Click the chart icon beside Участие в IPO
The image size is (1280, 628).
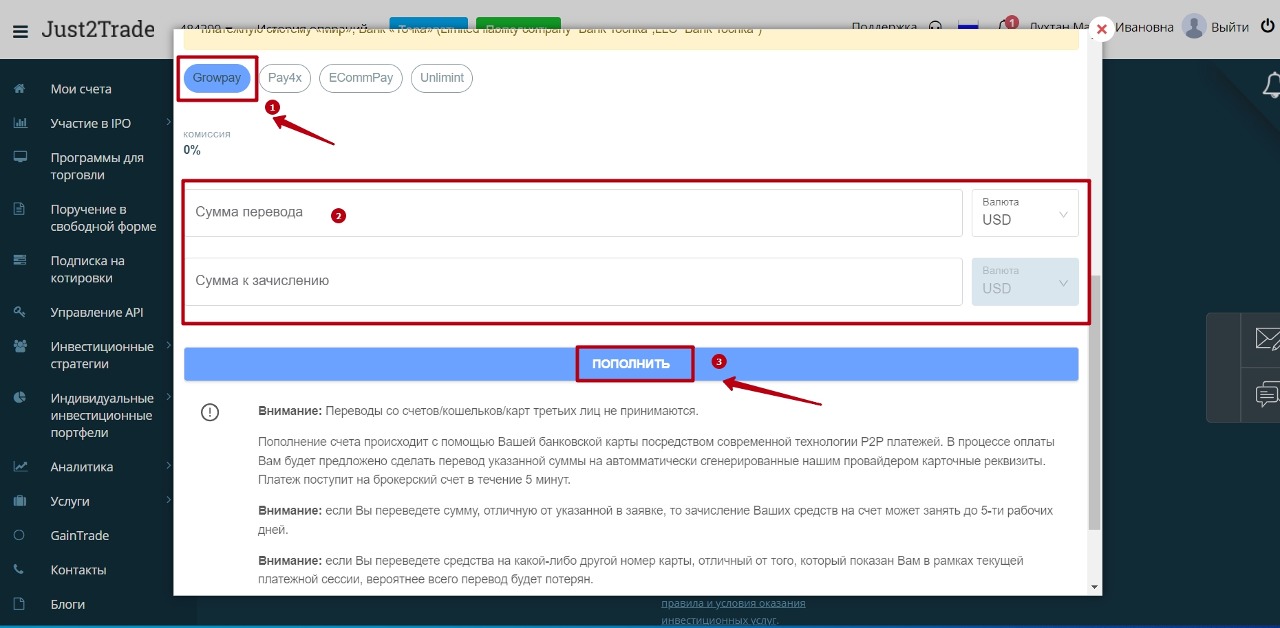click(x=19, y=123)
